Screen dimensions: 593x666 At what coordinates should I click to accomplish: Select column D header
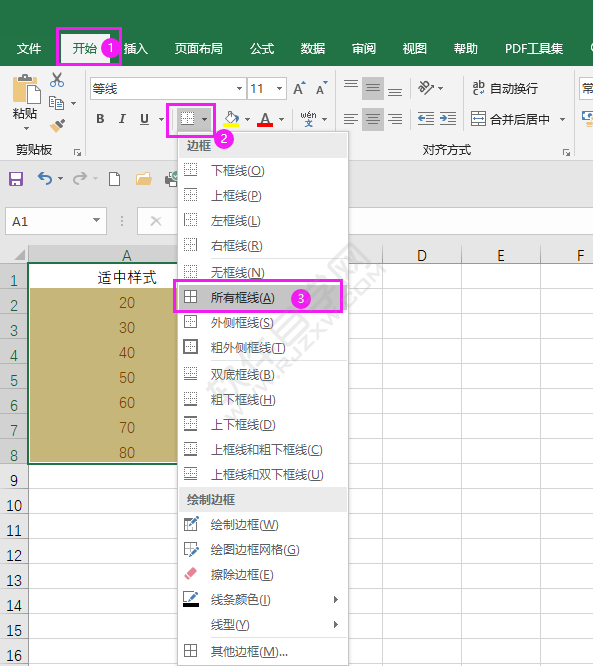[x=421, y=255]
